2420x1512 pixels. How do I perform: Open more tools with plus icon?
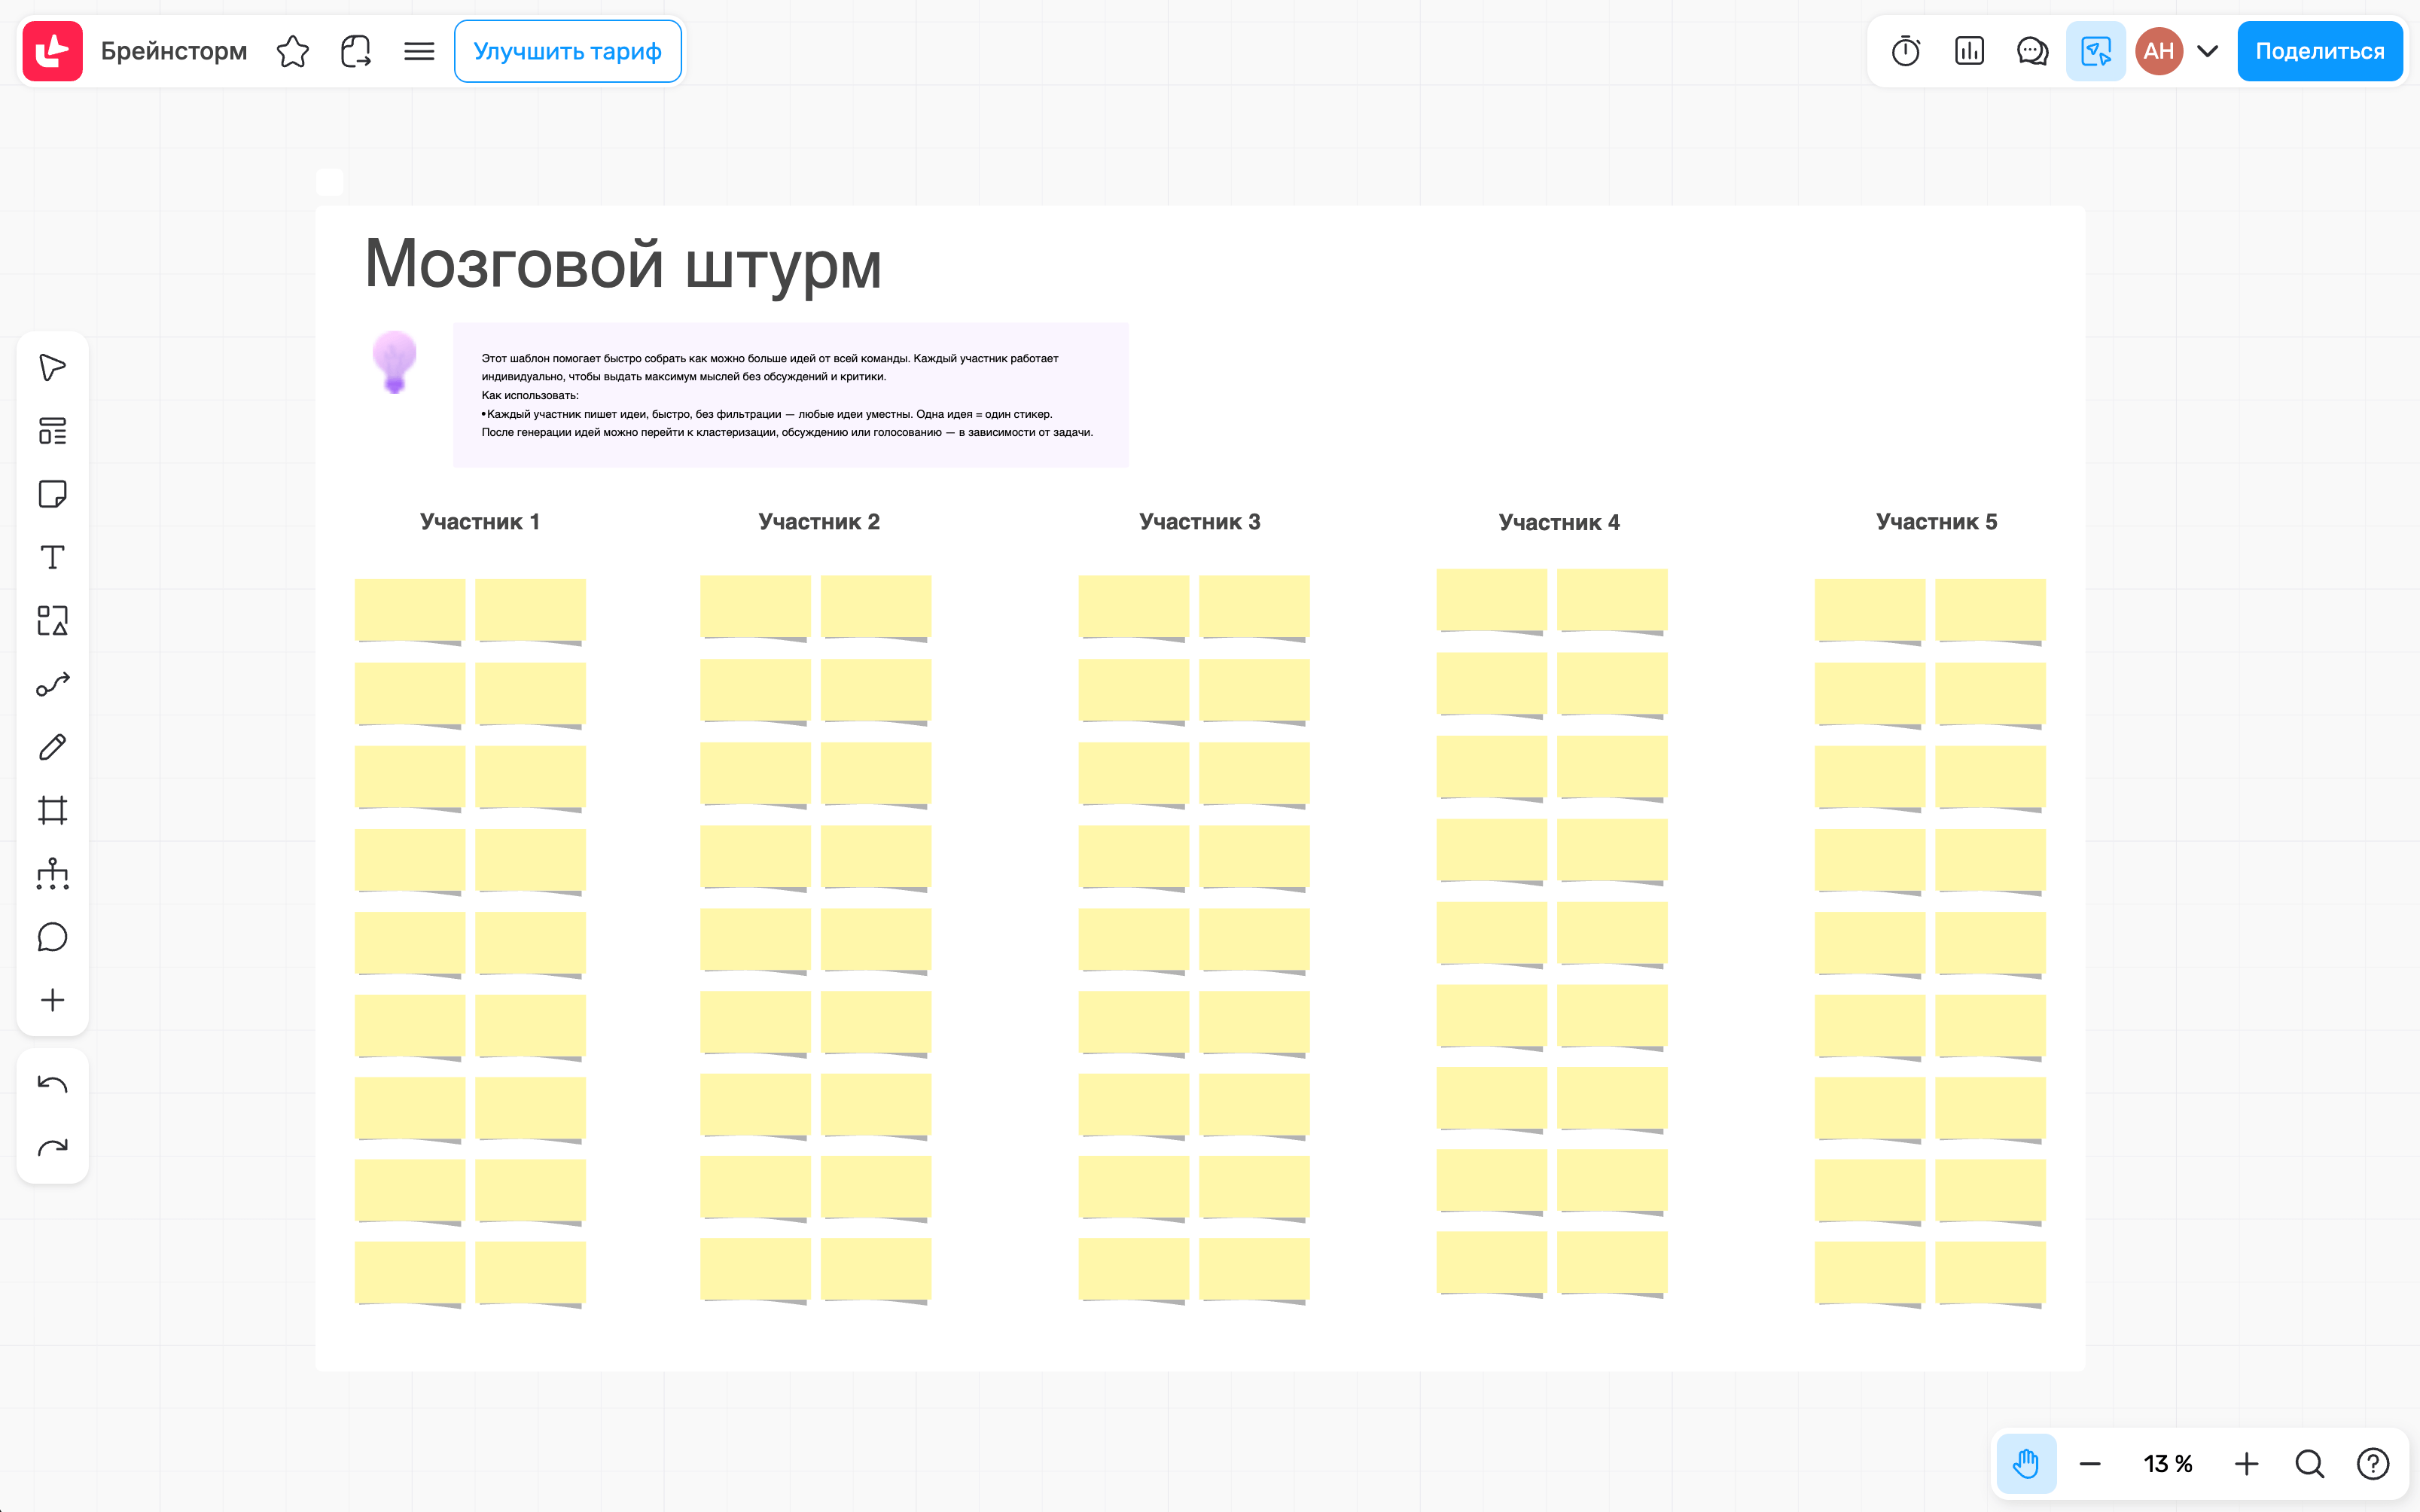(52, 1000)
